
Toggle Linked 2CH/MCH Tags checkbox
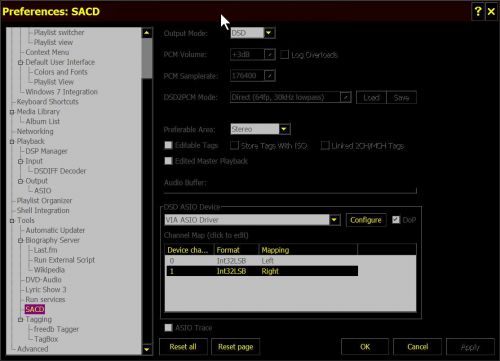pos(325,145)
